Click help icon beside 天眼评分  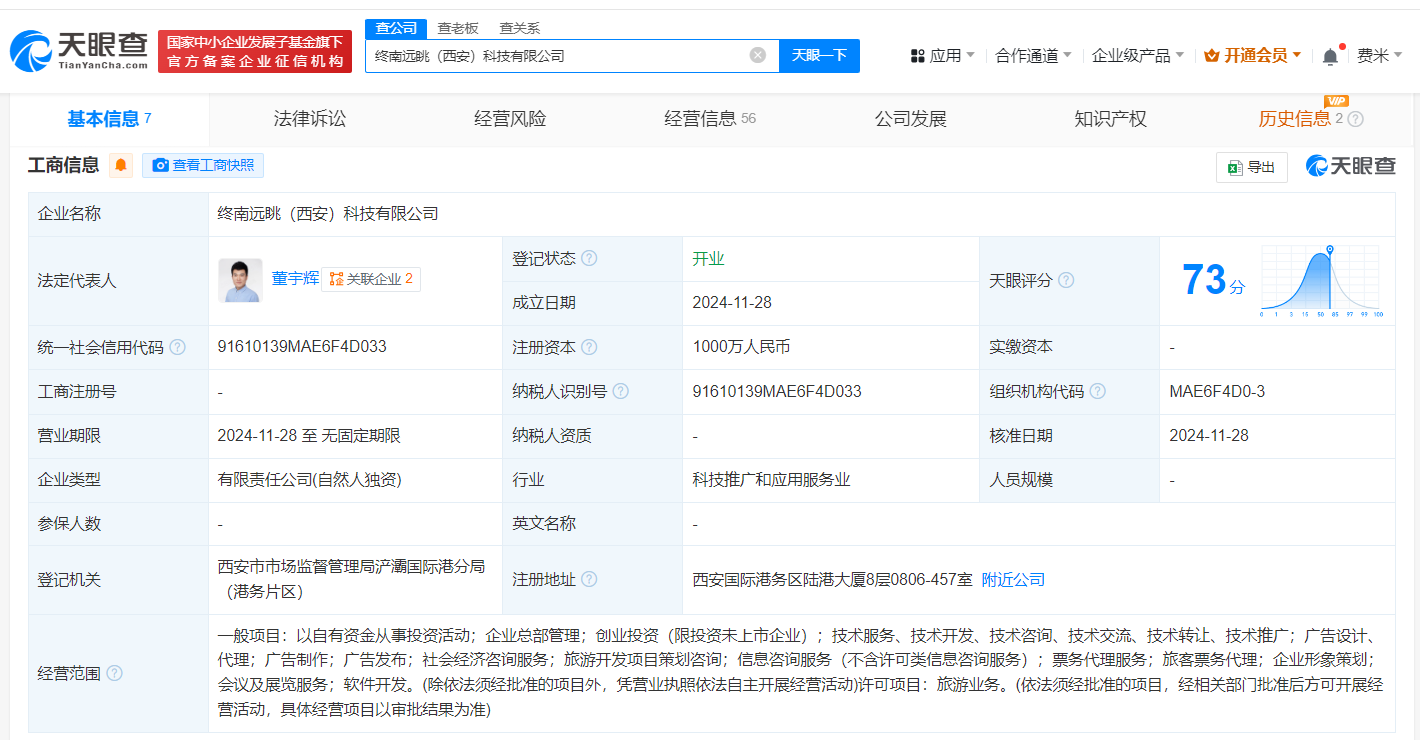[x=1066, y=280]
